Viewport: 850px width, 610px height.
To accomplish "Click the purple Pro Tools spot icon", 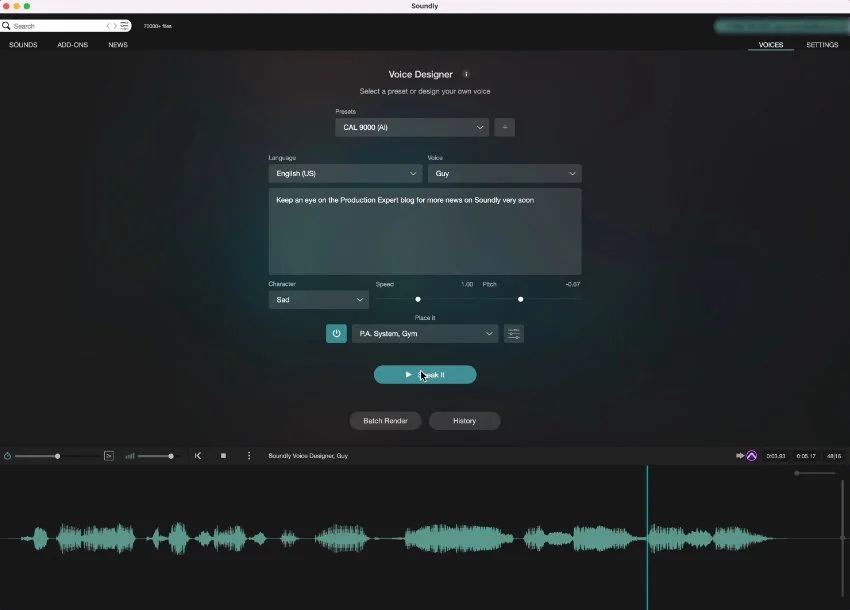I will [x=750, y=455].
